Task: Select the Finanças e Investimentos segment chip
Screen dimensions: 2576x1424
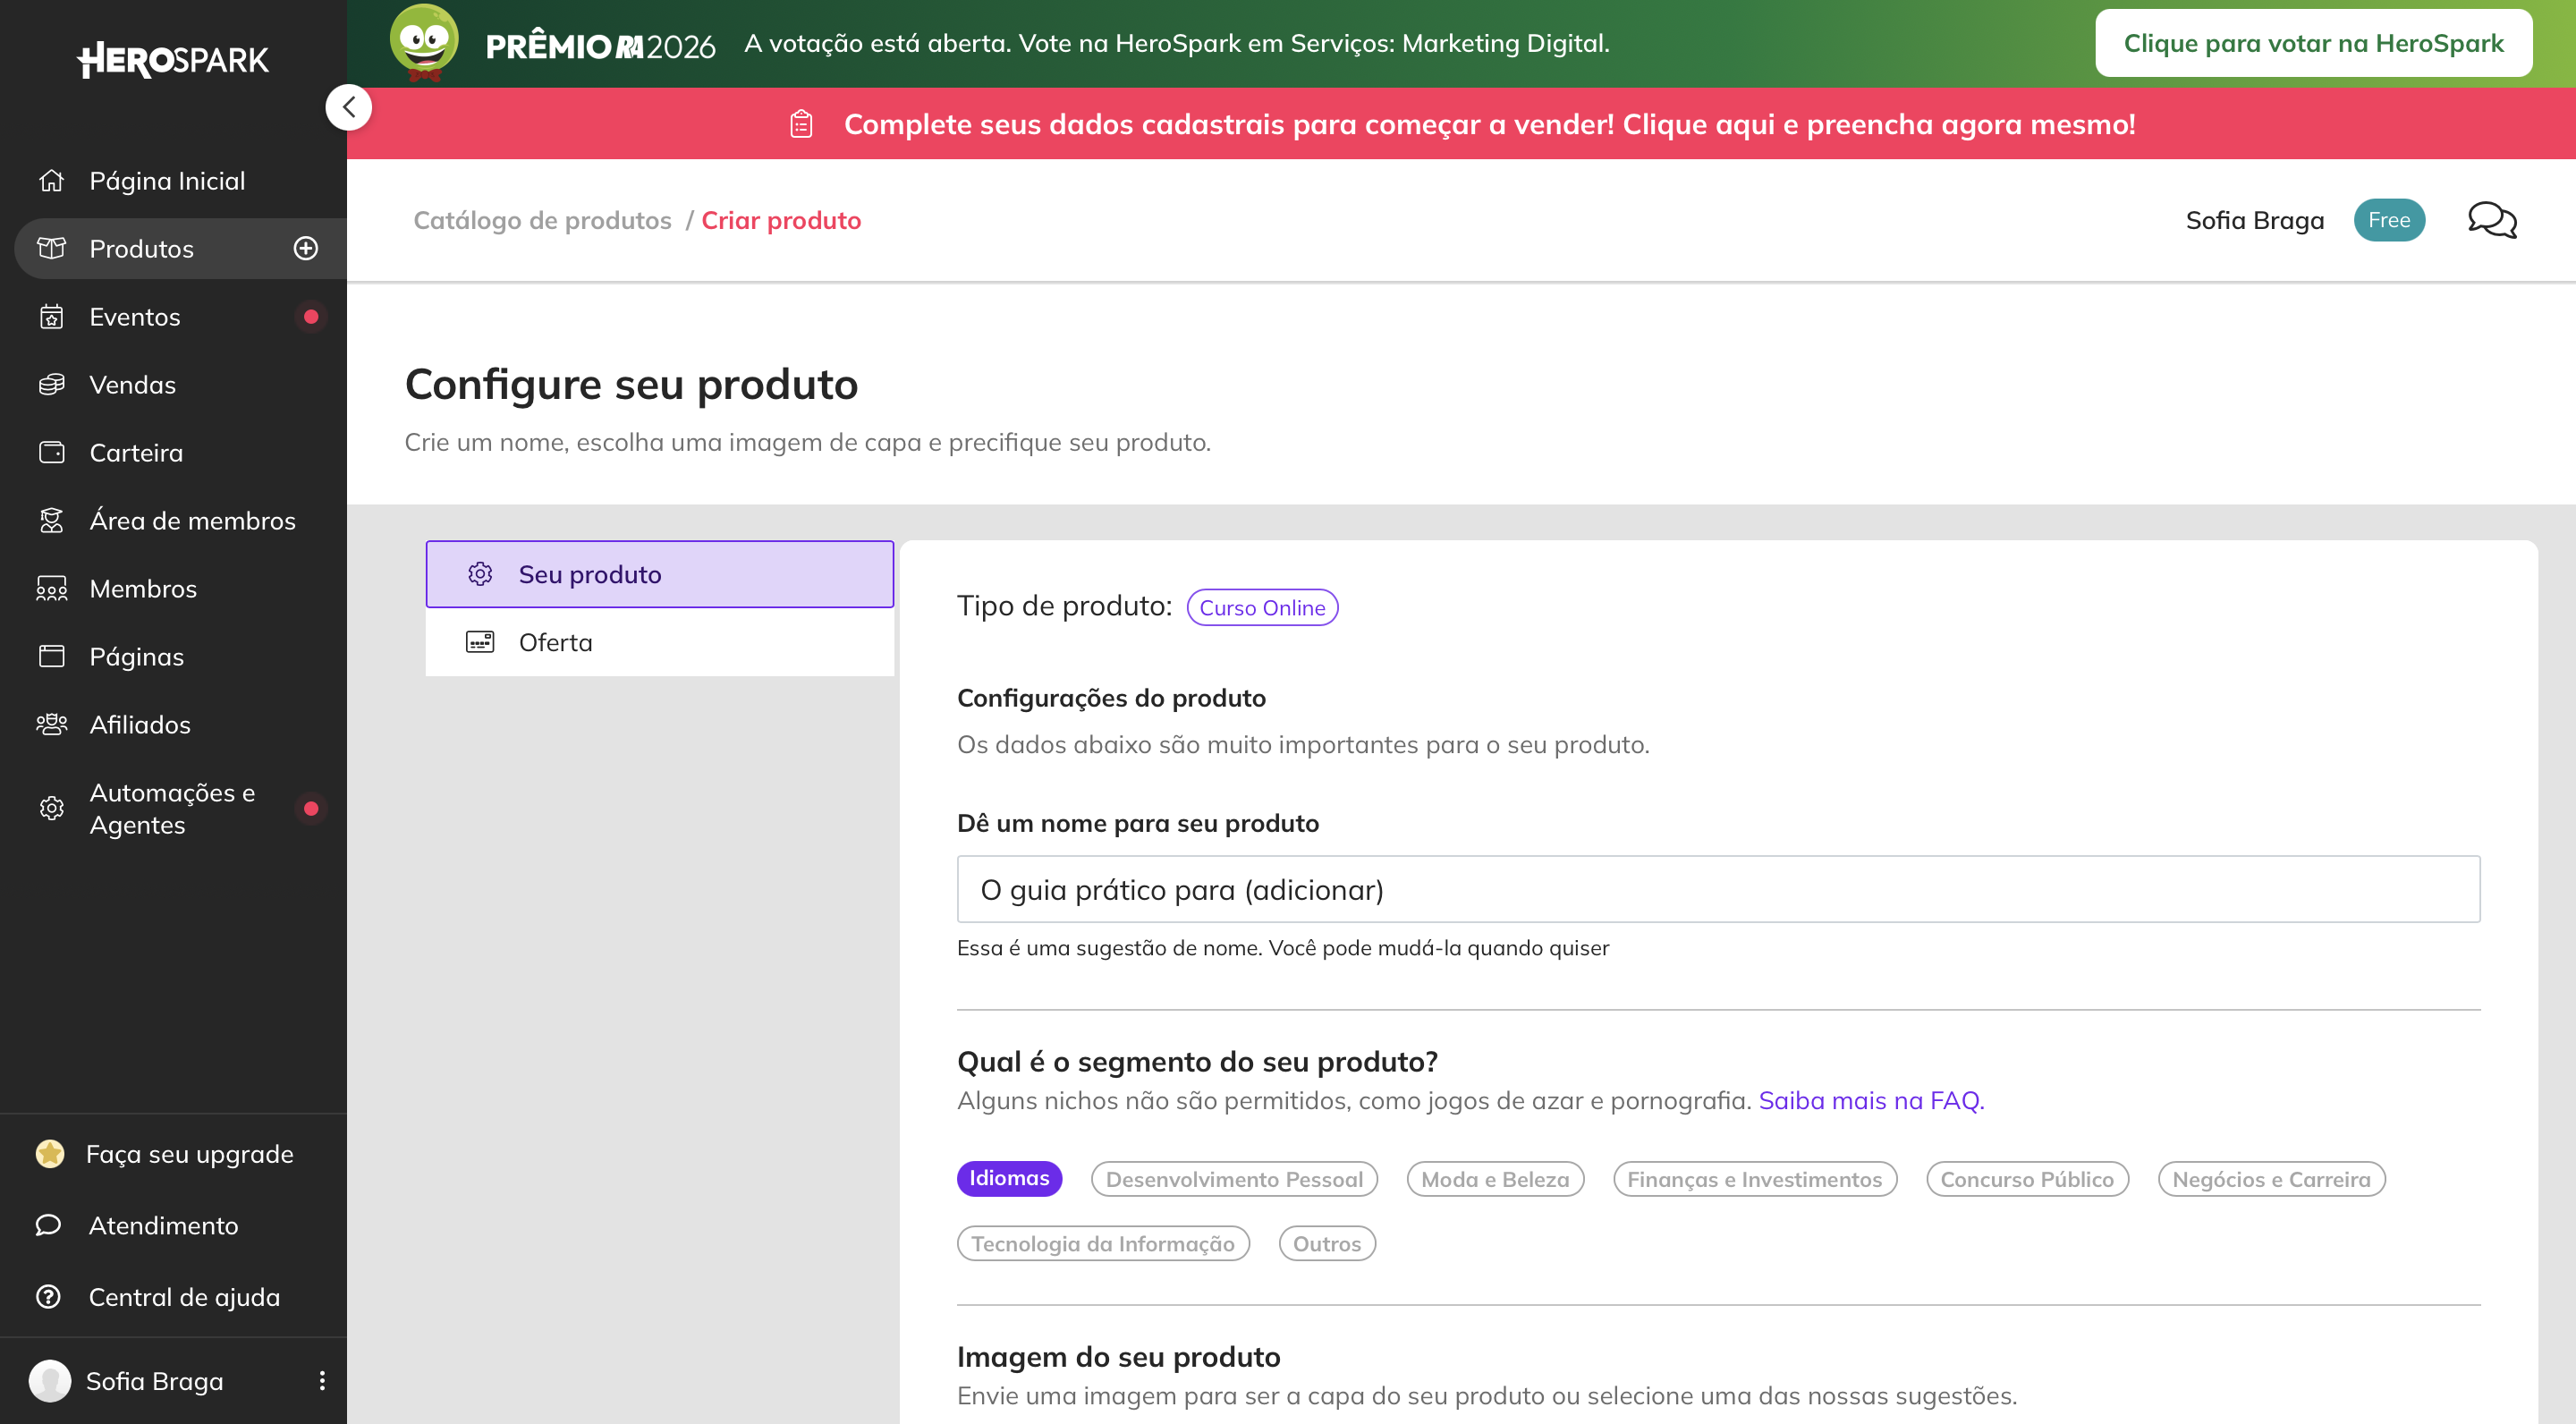Action: pyautogui.click(x=1754, y=1180)
